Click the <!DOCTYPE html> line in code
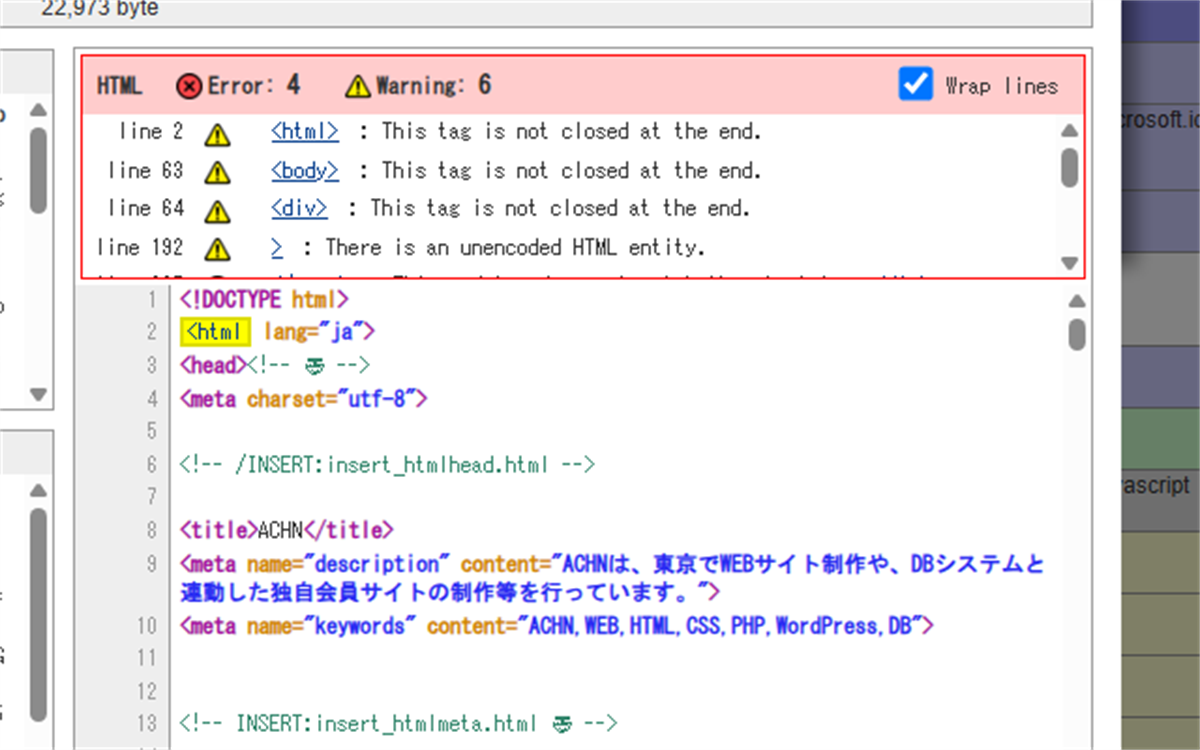 (x=264, y=299)
